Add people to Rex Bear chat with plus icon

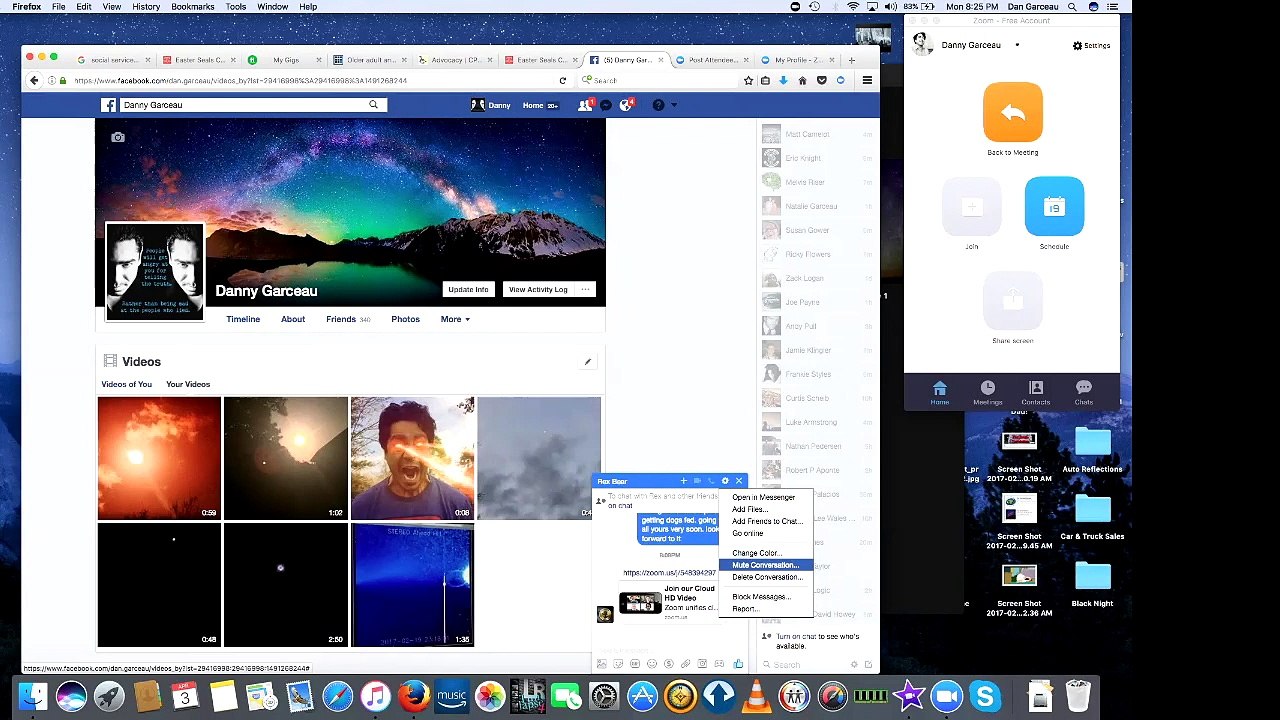pos(684,481)
